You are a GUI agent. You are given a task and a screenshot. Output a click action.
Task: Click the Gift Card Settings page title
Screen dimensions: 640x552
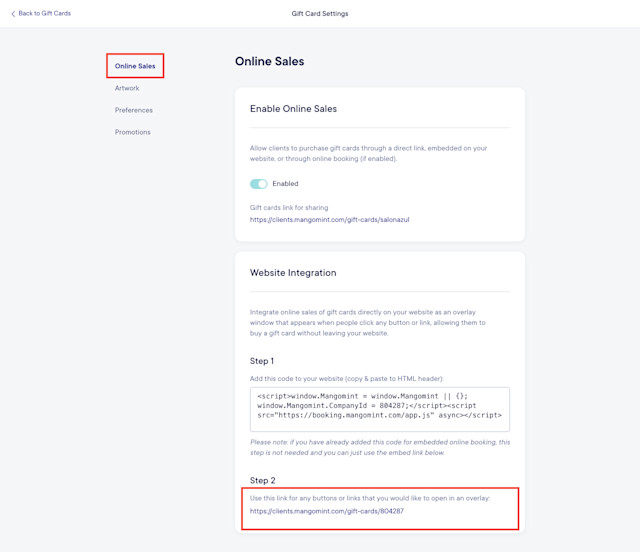coord(320,13)
